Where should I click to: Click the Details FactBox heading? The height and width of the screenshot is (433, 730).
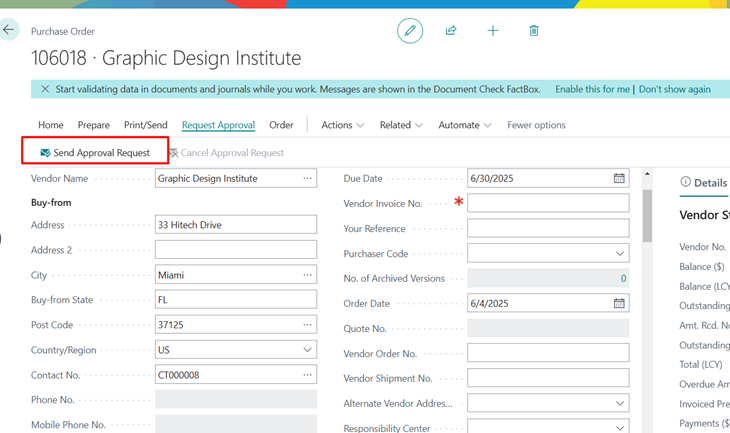(710, 183)
